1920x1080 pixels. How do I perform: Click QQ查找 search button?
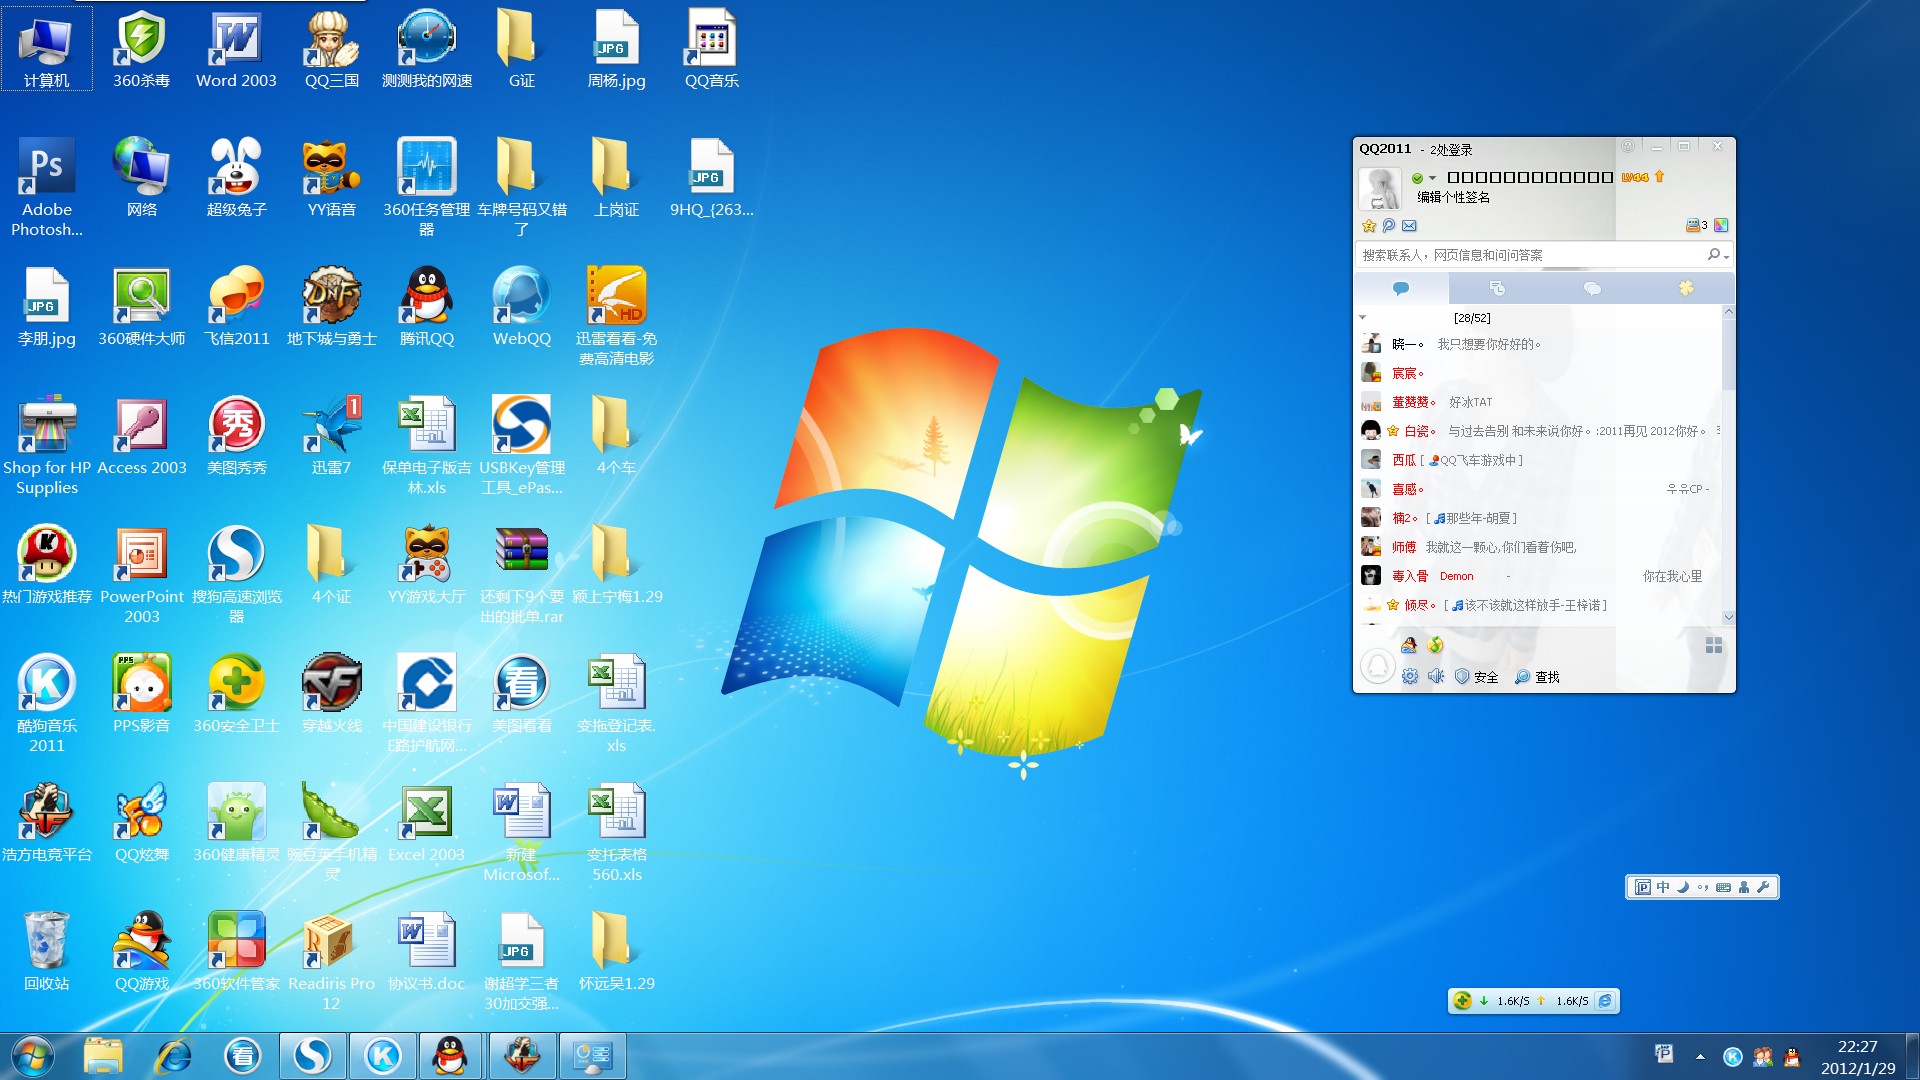[1536, 676]
